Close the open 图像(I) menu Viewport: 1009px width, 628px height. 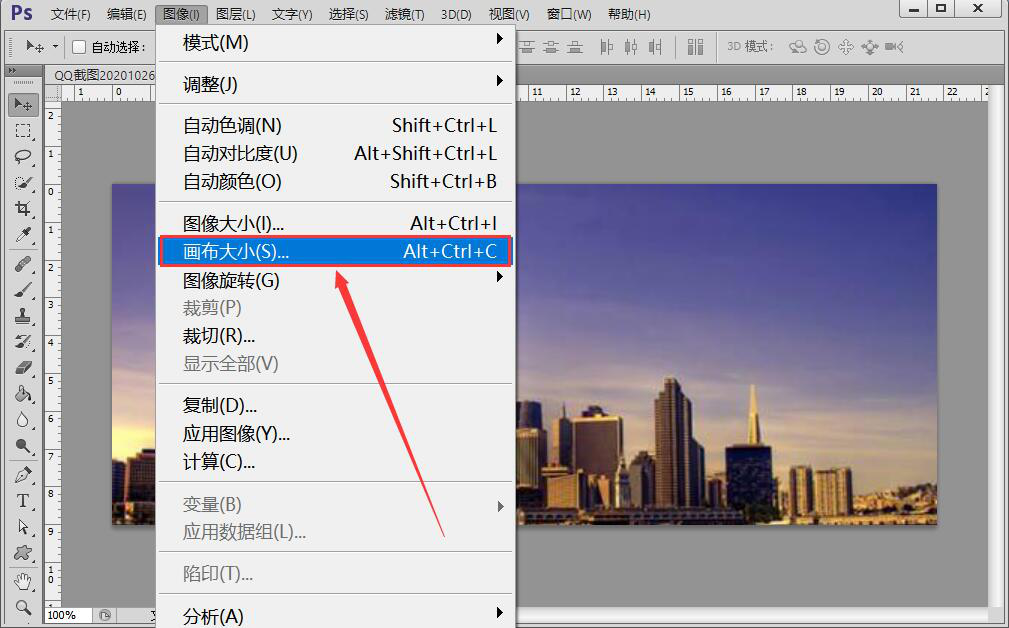click(181, 14)
